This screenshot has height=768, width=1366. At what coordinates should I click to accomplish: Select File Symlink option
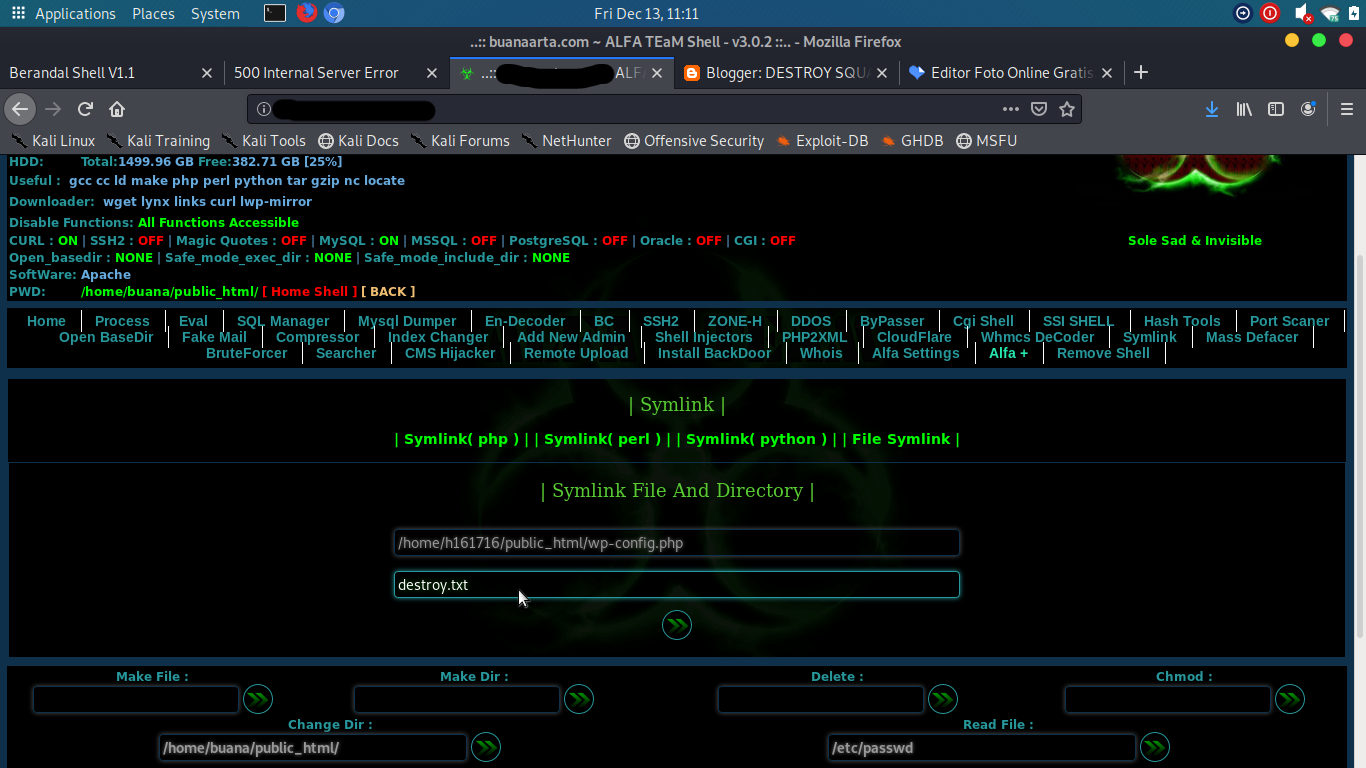[901, 439]
